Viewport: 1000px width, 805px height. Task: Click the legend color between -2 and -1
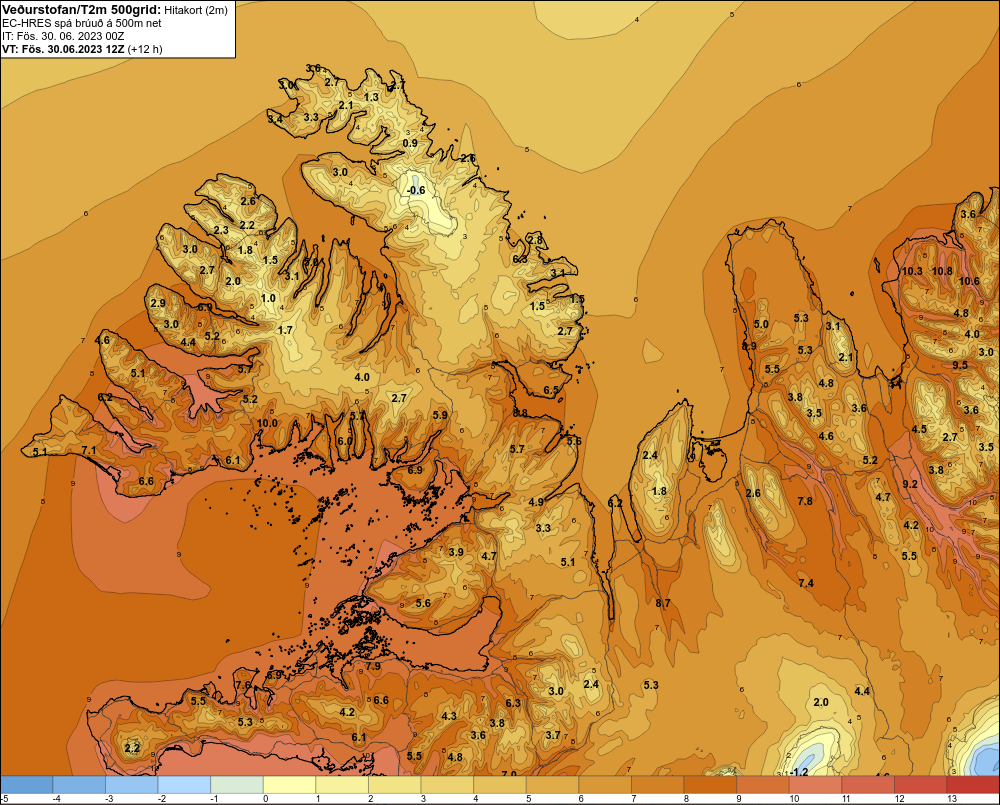coord(184,785)
